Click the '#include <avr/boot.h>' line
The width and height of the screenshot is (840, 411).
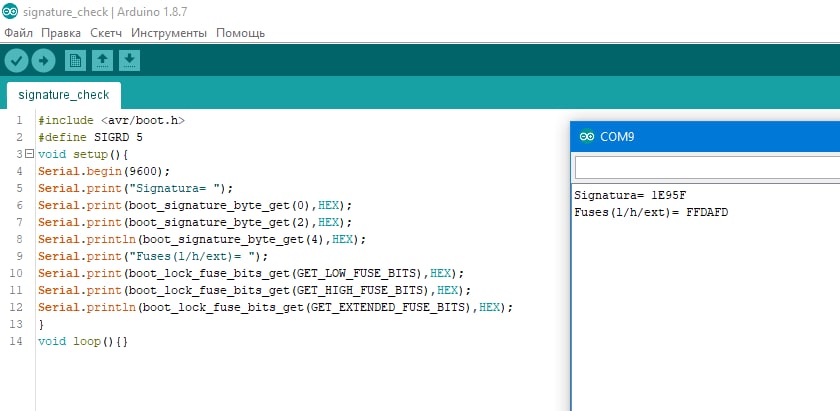(x=111, y=121)
